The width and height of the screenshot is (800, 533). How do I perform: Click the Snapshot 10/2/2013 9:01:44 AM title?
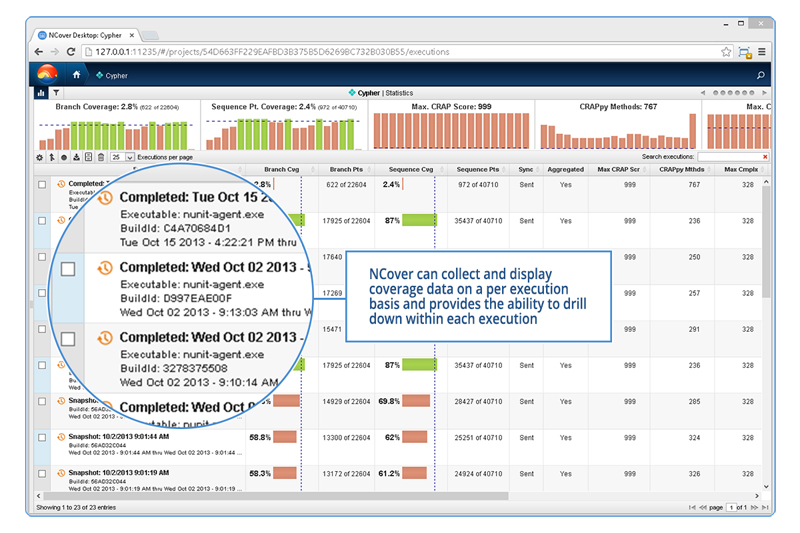tap(119, 437)
